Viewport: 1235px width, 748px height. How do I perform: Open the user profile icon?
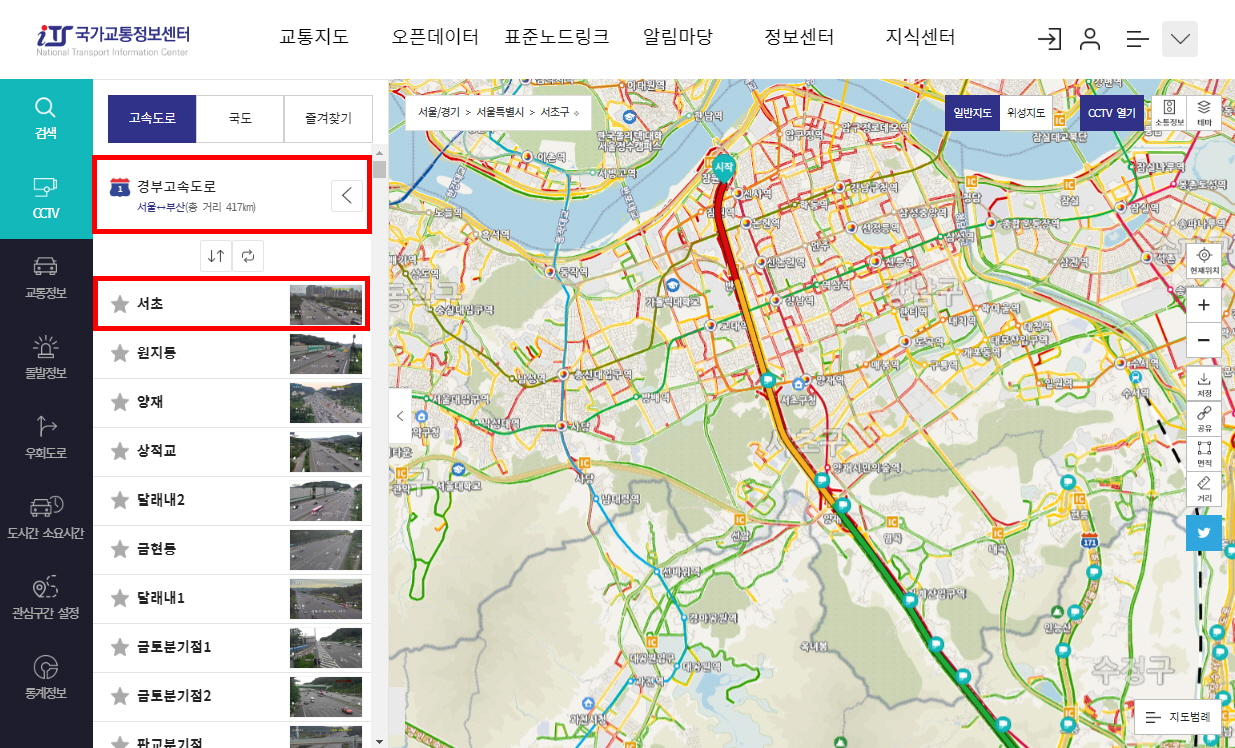click(1090, 39)
